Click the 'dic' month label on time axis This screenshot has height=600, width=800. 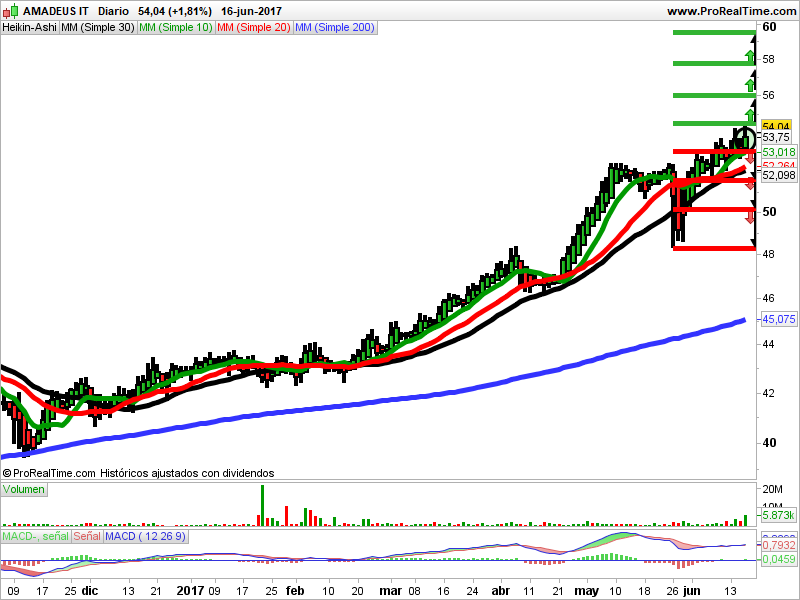click(90, 591)
